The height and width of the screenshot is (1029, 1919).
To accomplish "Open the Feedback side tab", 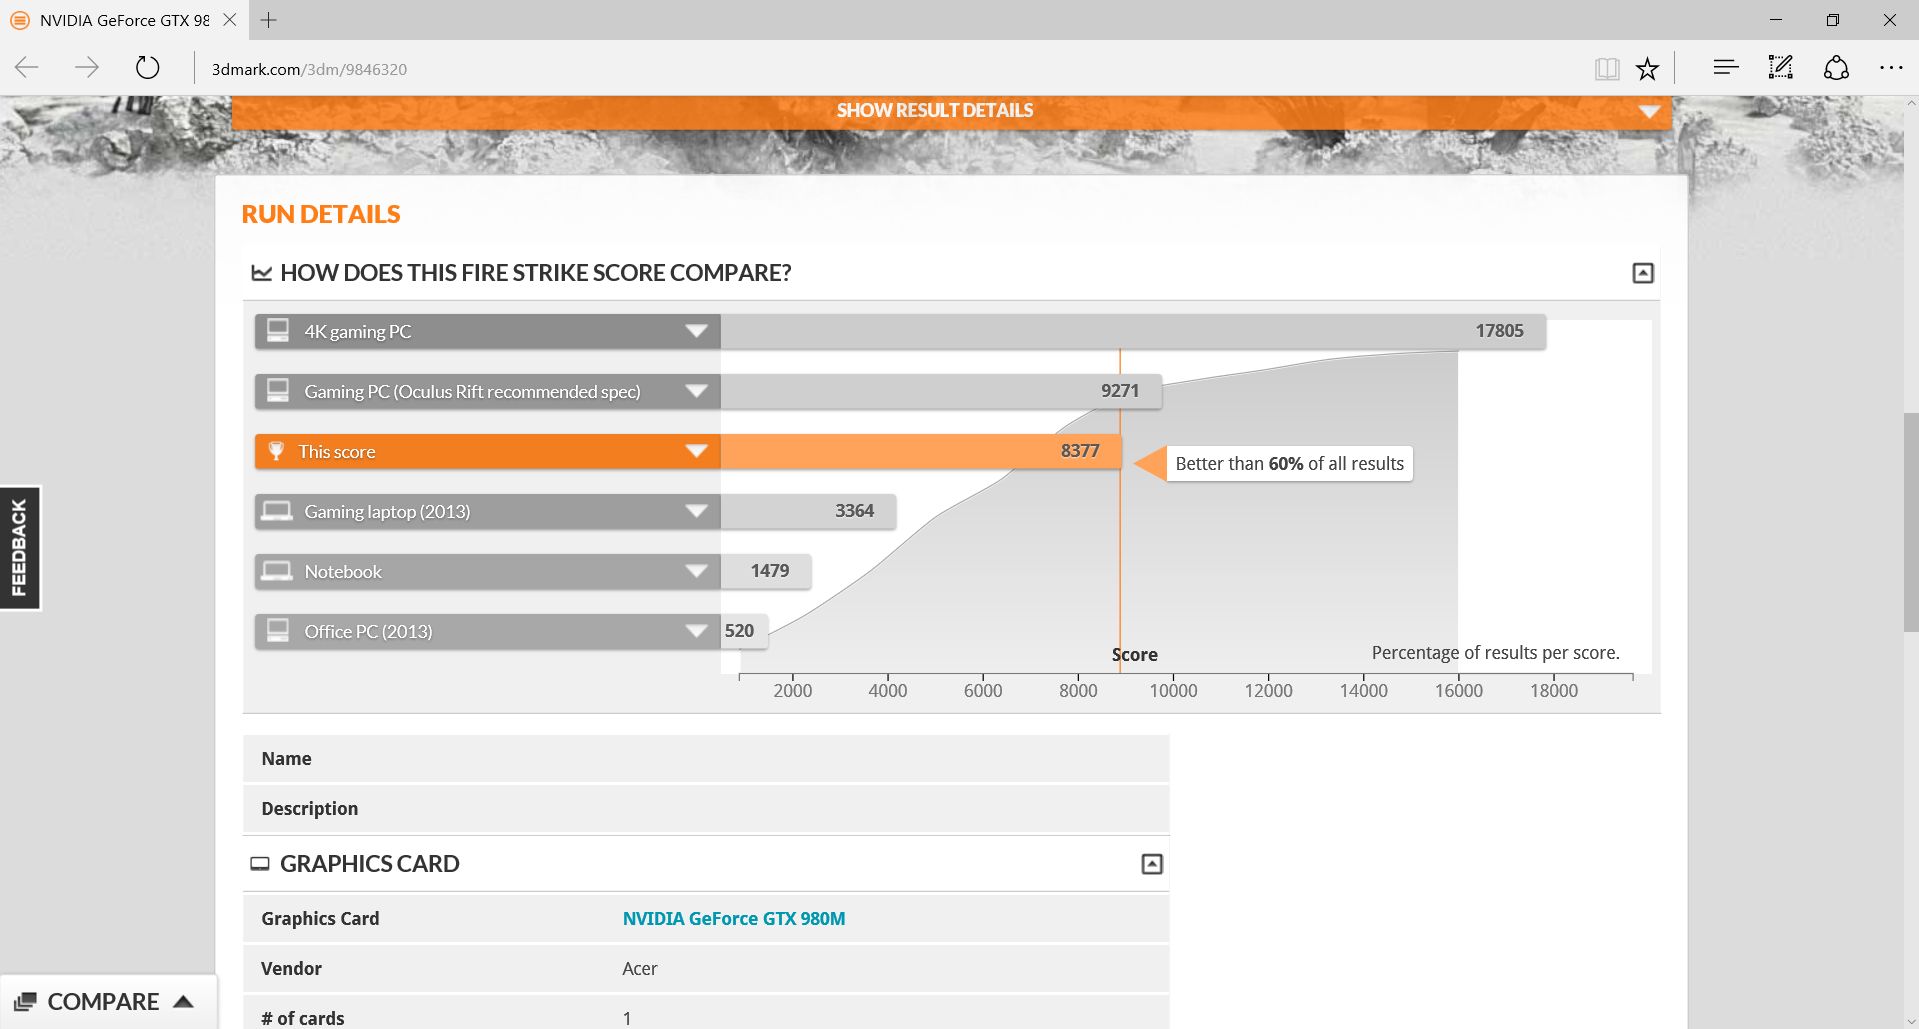I will (19, 548).
